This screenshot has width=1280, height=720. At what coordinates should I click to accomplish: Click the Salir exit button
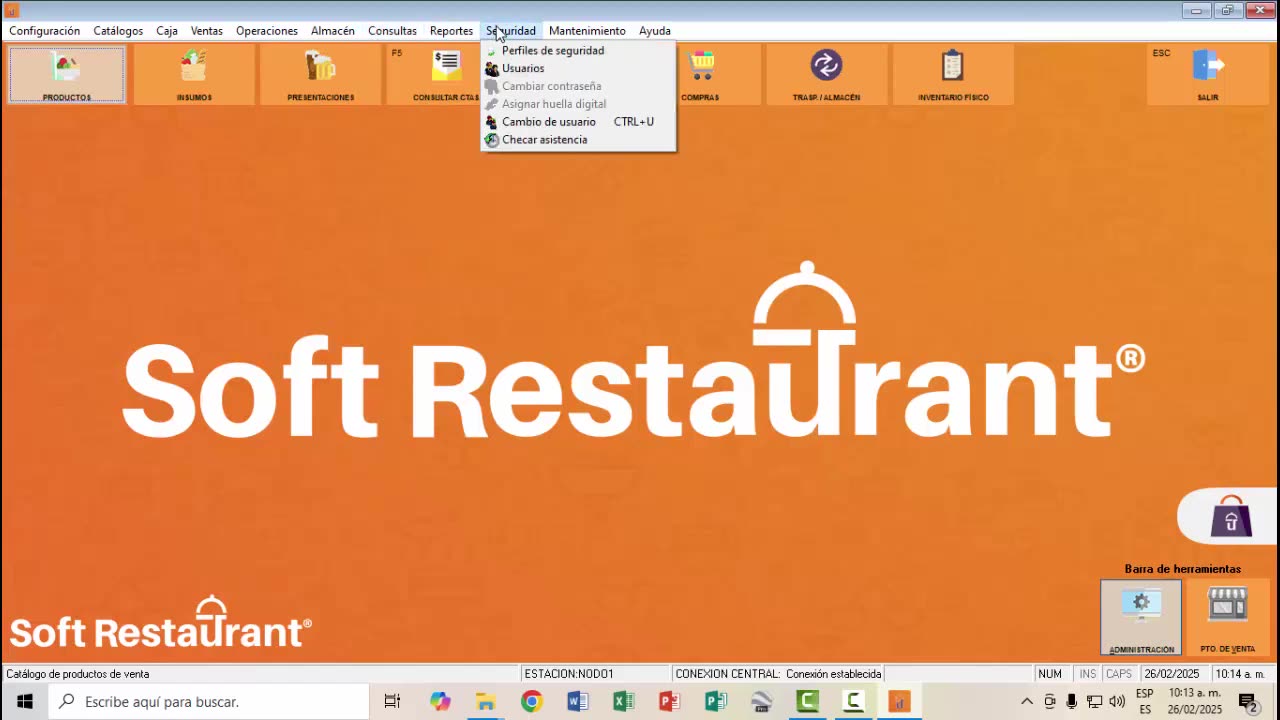coord(1207,75)
